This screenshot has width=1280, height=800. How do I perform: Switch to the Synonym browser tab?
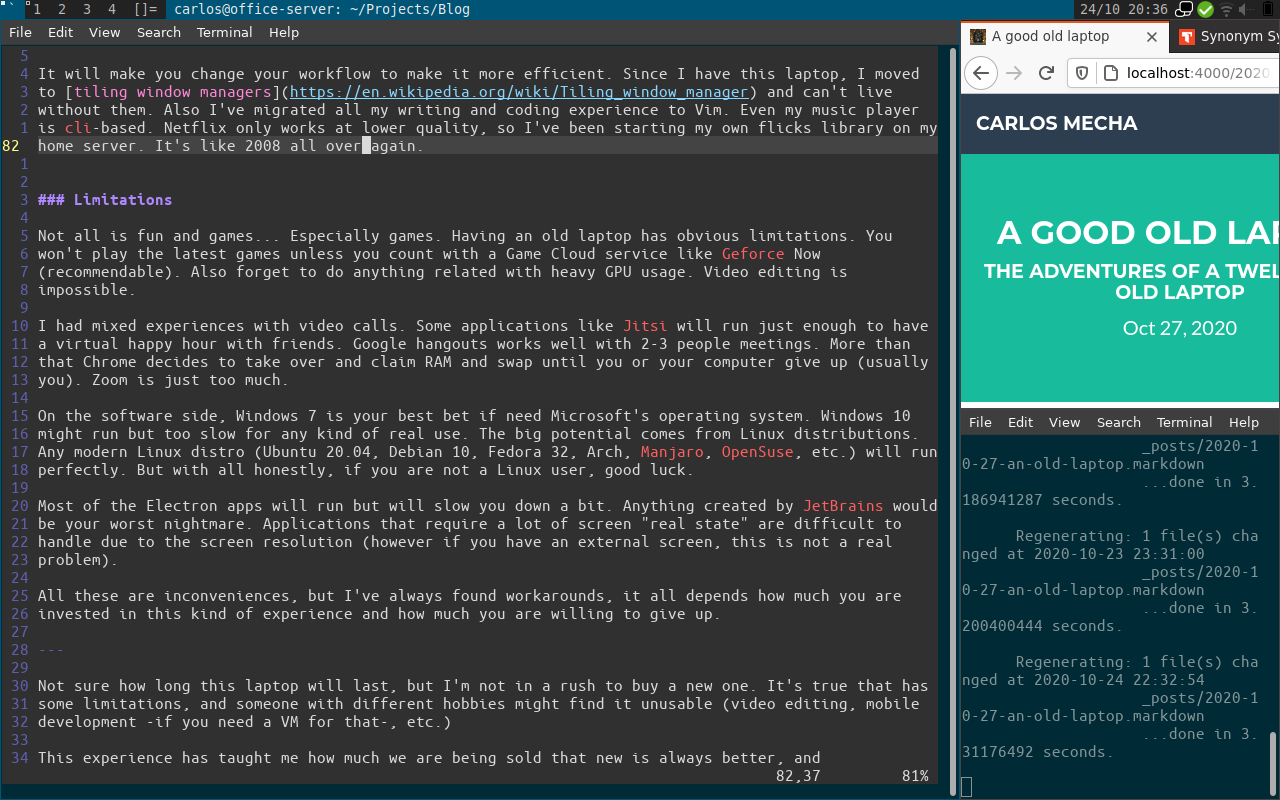point(1226,37)
